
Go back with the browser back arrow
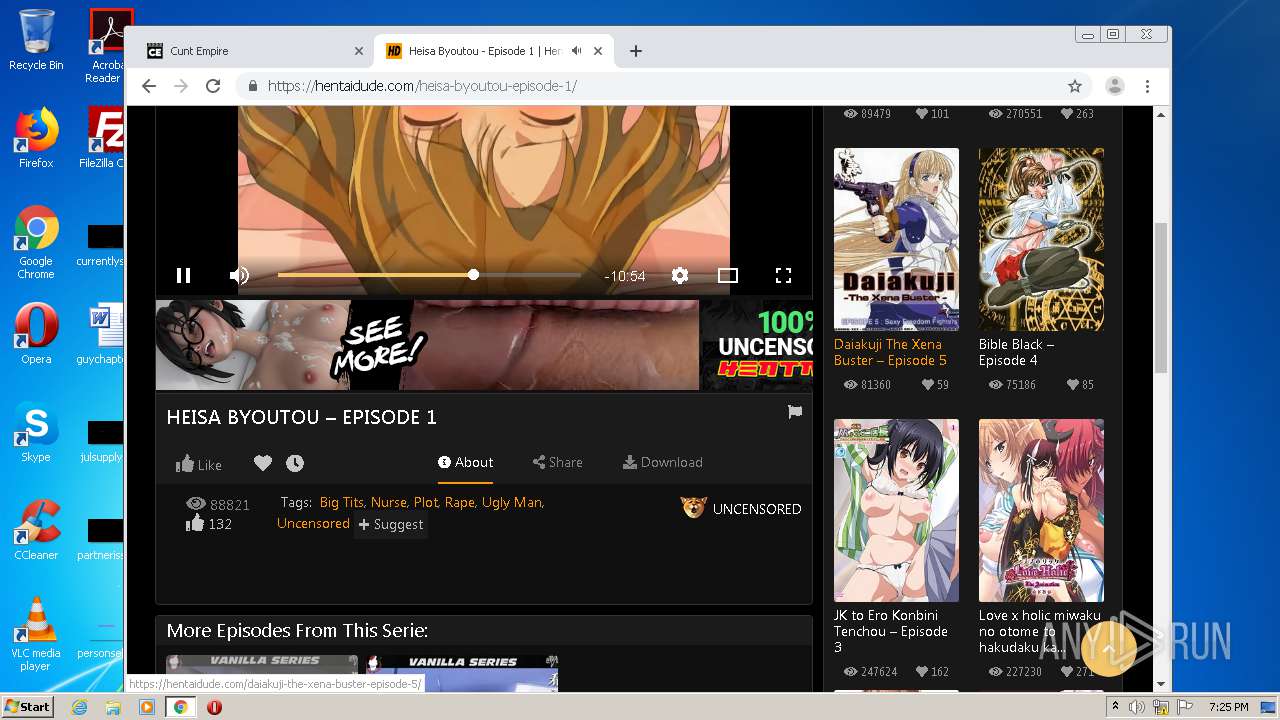point(149,86)
